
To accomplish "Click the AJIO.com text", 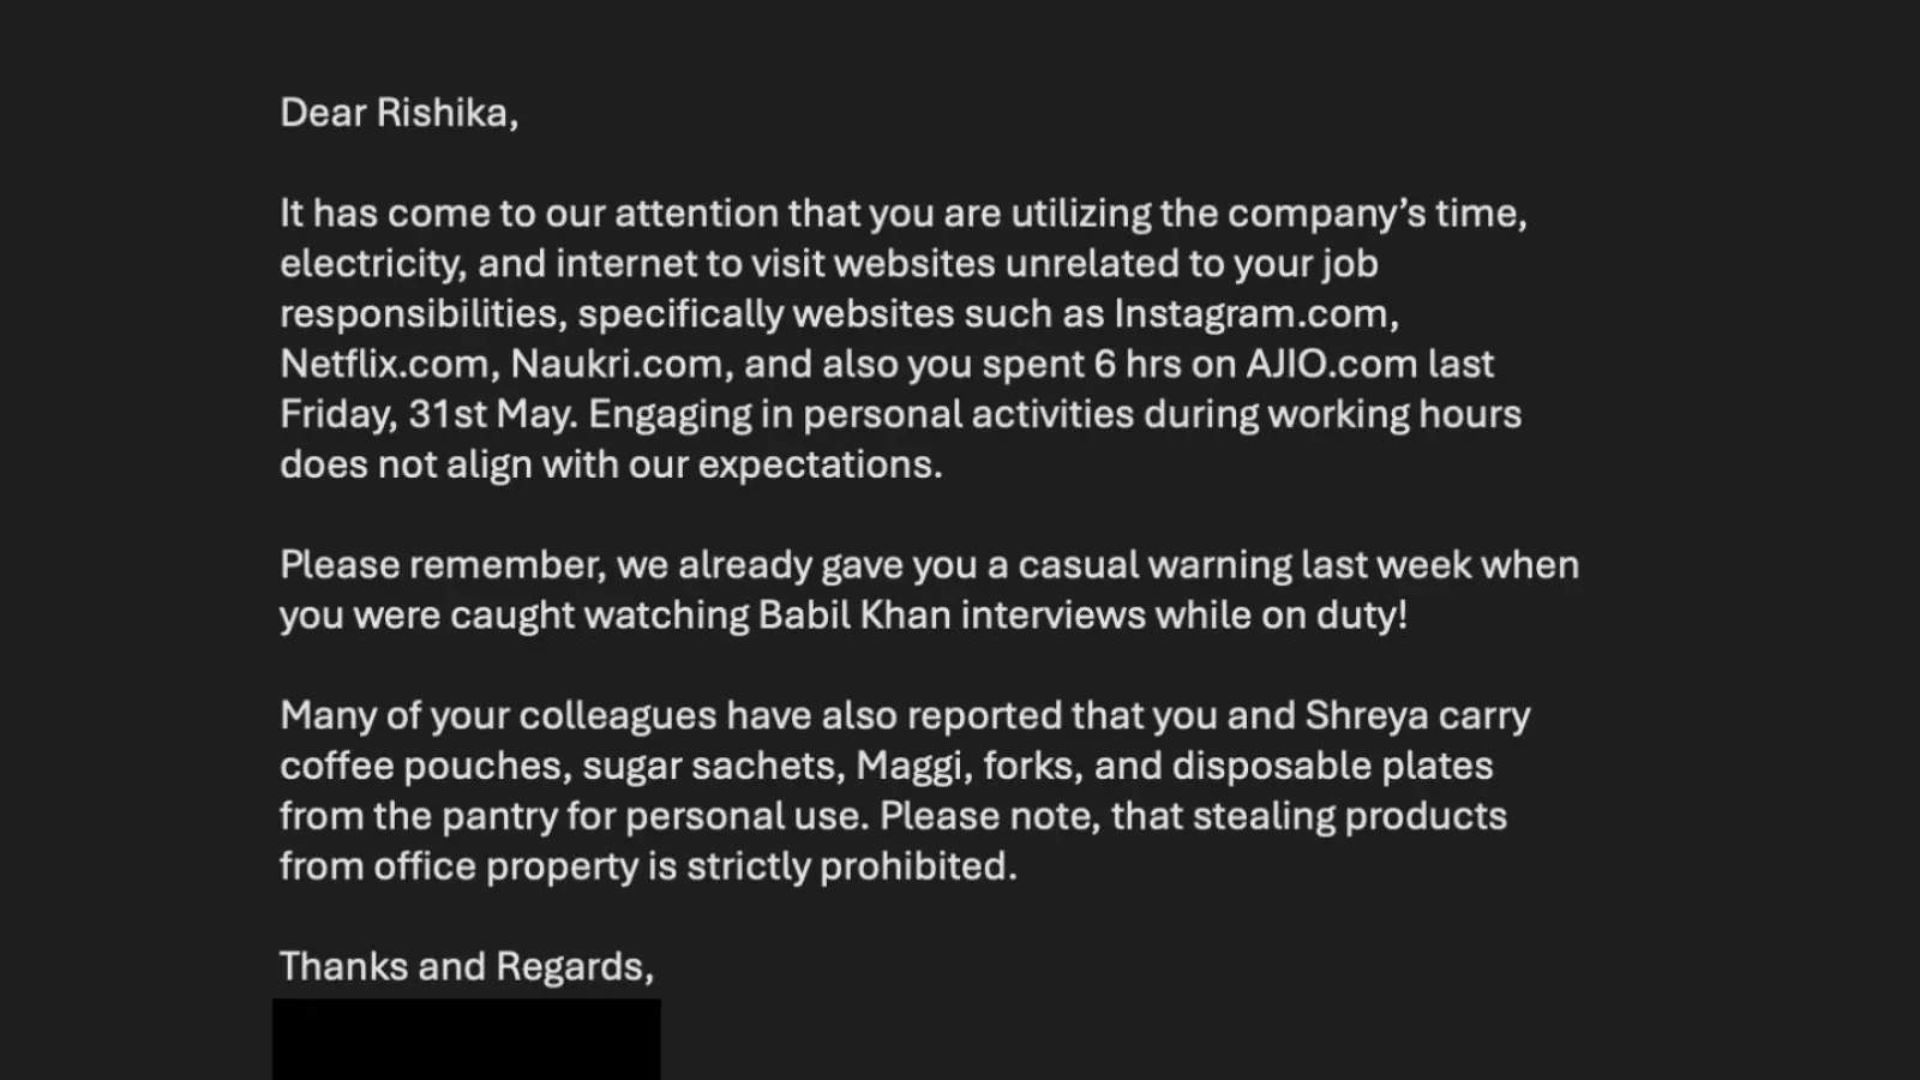I will pos(1331,364).
